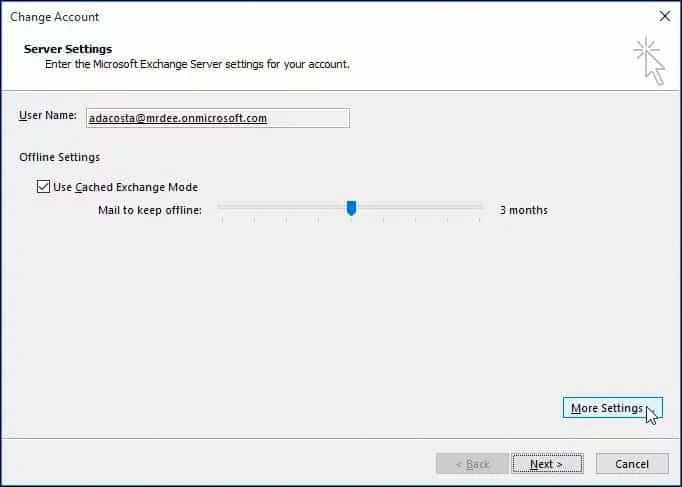Screen dimensions: 682x487
Task: Close the Change Account window
Action: [665, 17]
